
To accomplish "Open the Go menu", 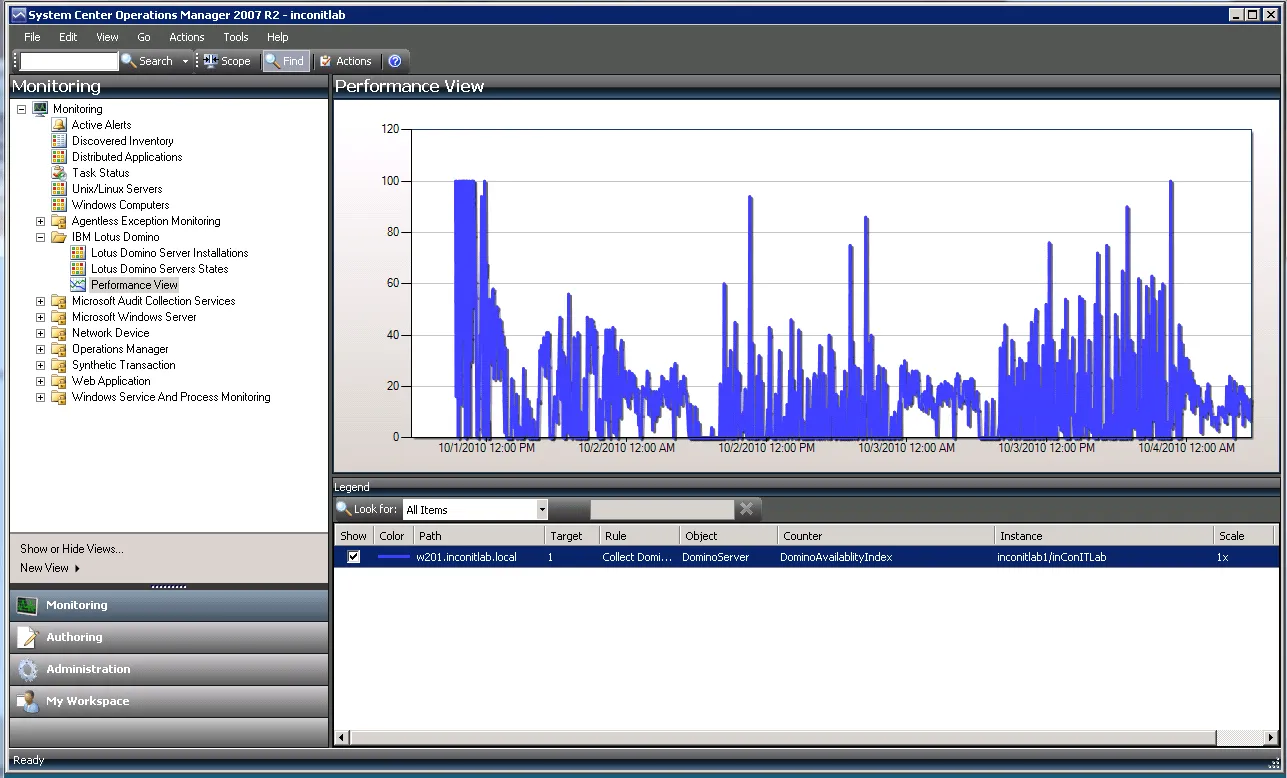I will [144, 37].
